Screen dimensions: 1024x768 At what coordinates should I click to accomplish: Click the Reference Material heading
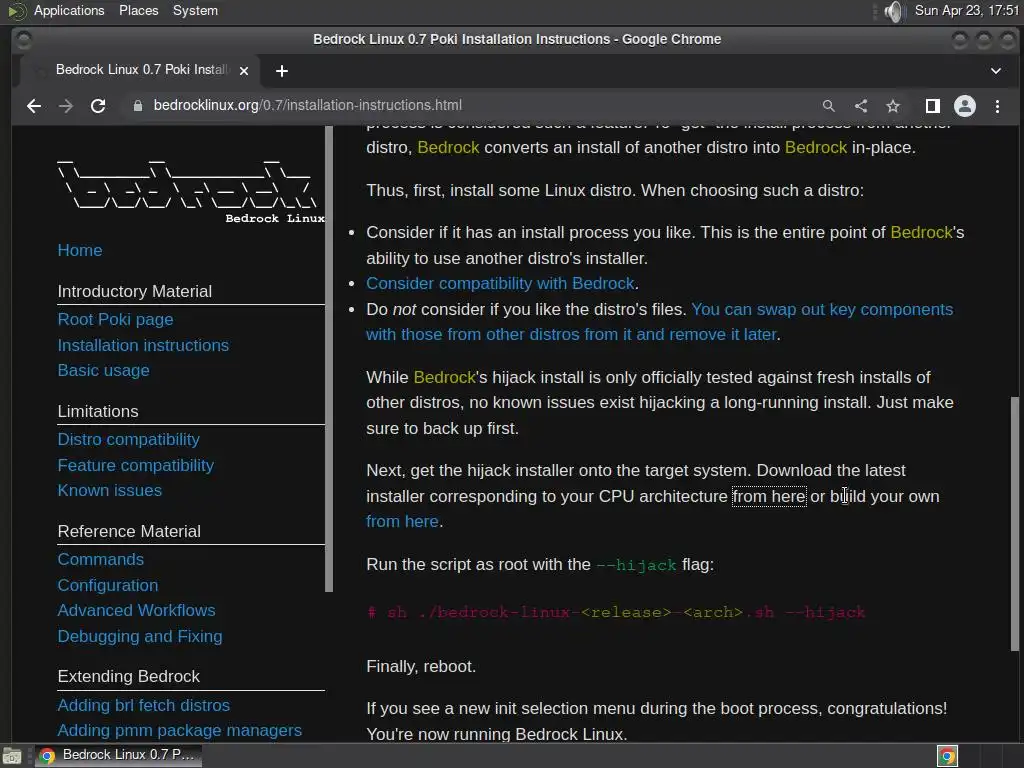coord(129,532)
